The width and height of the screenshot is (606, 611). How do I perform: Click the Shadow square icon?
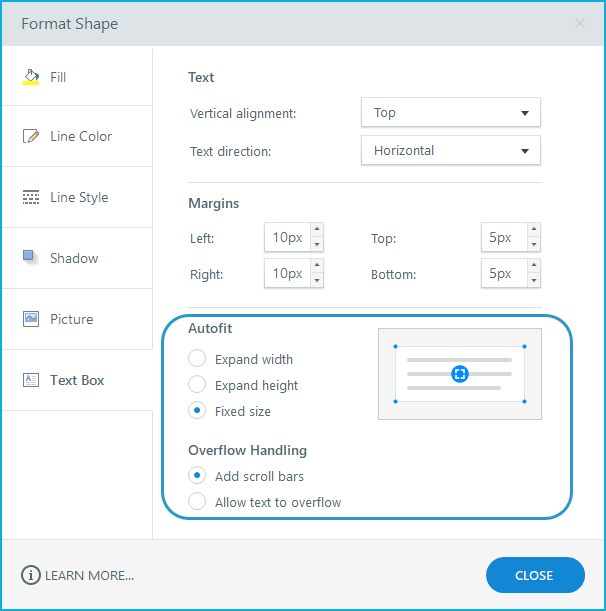coord(31,258)
